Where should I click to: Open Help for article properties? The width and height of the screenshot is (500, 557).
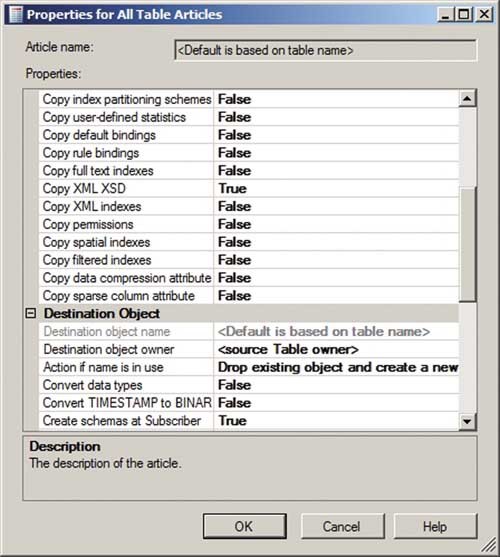click(x=435, y=526)
